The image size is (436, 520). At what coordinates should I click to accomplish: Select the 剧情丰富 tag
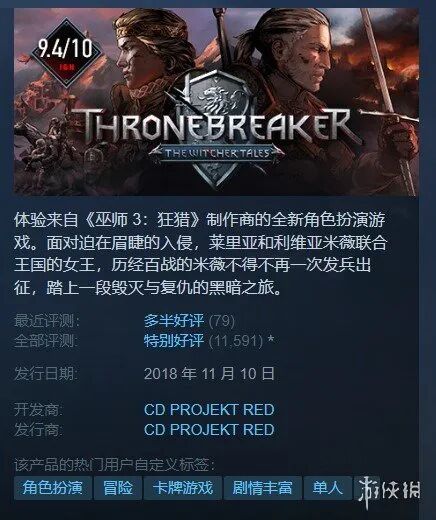pyautogui.click(x=262, y=488)
